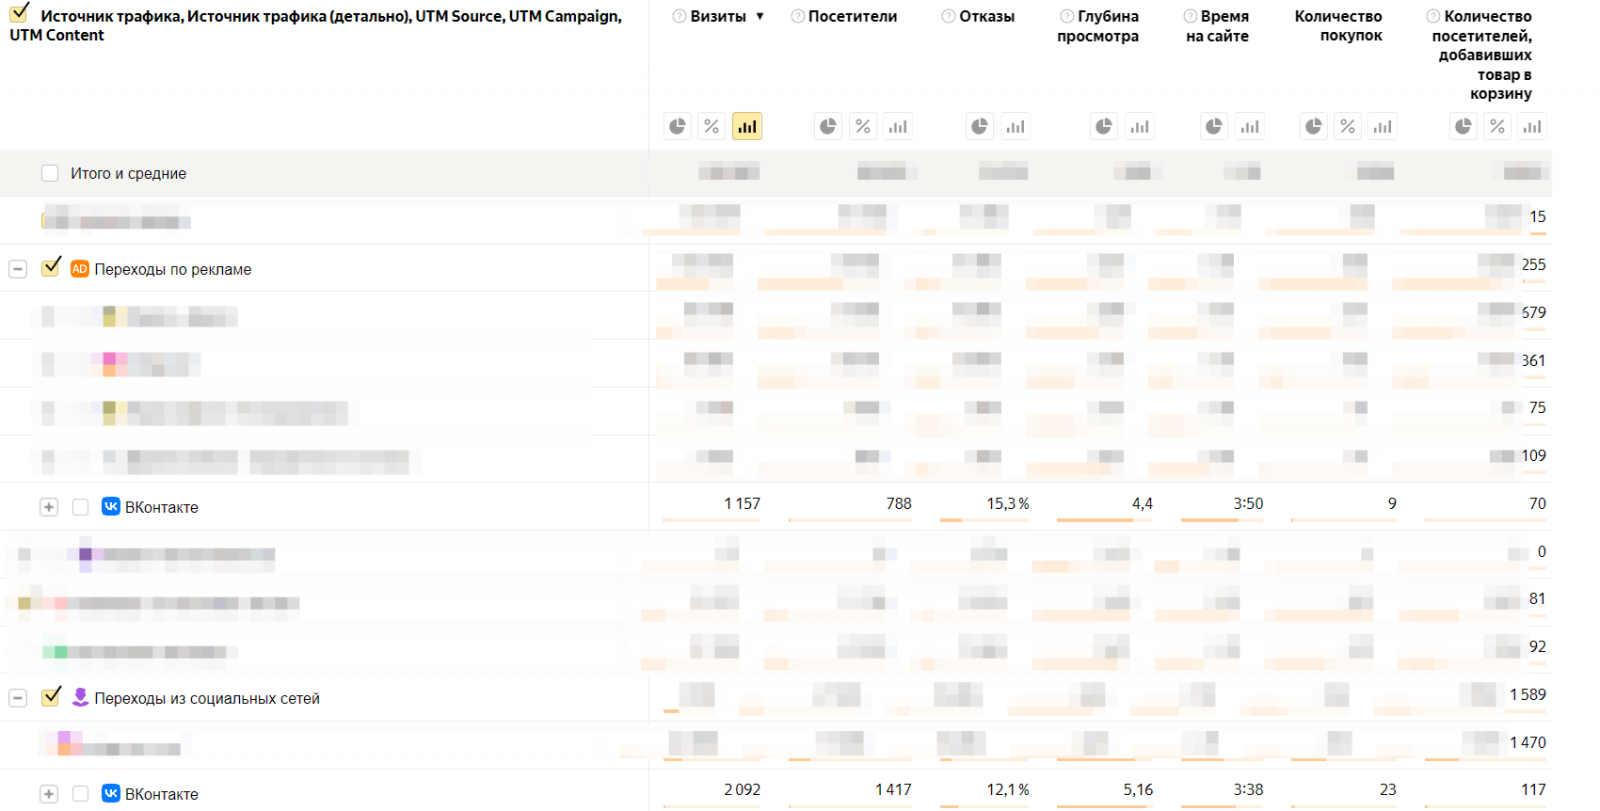Click pie chart icon under Отказы
Screen dimensions: 1600x811
point(980,126)
